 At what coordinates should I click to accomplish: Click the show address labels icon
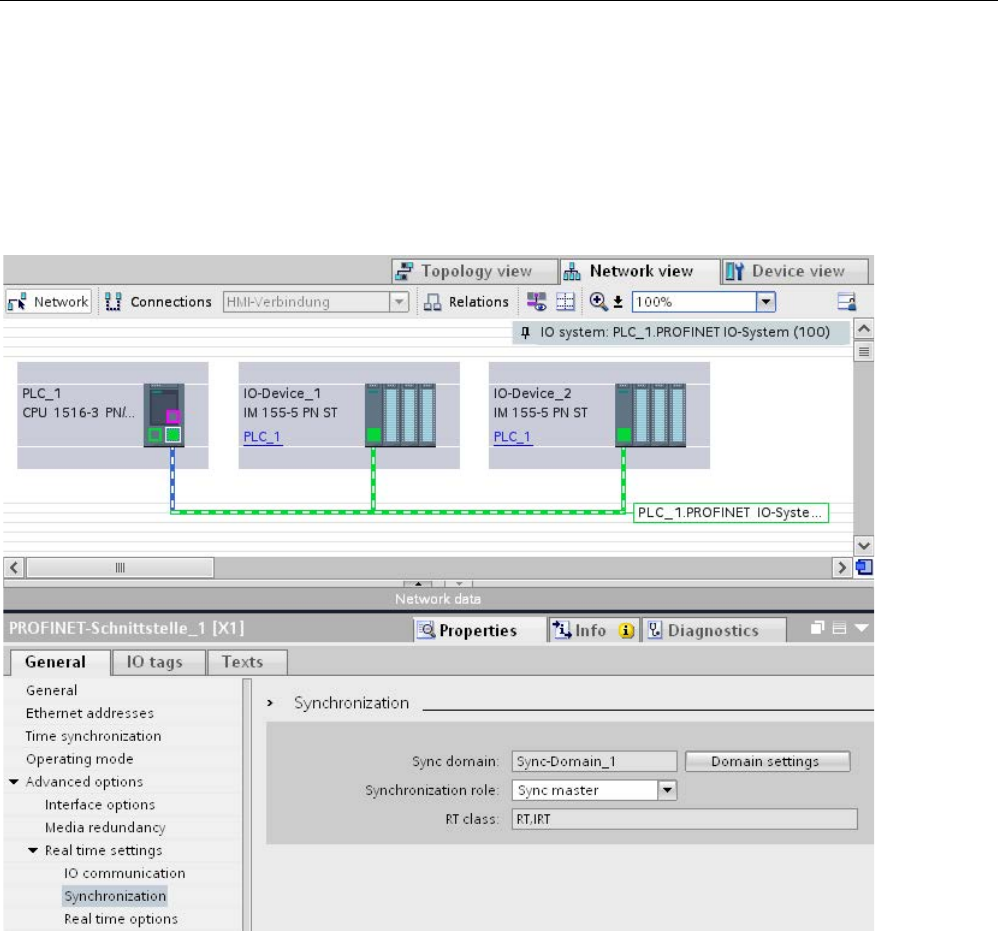click(x=537, y=302)
